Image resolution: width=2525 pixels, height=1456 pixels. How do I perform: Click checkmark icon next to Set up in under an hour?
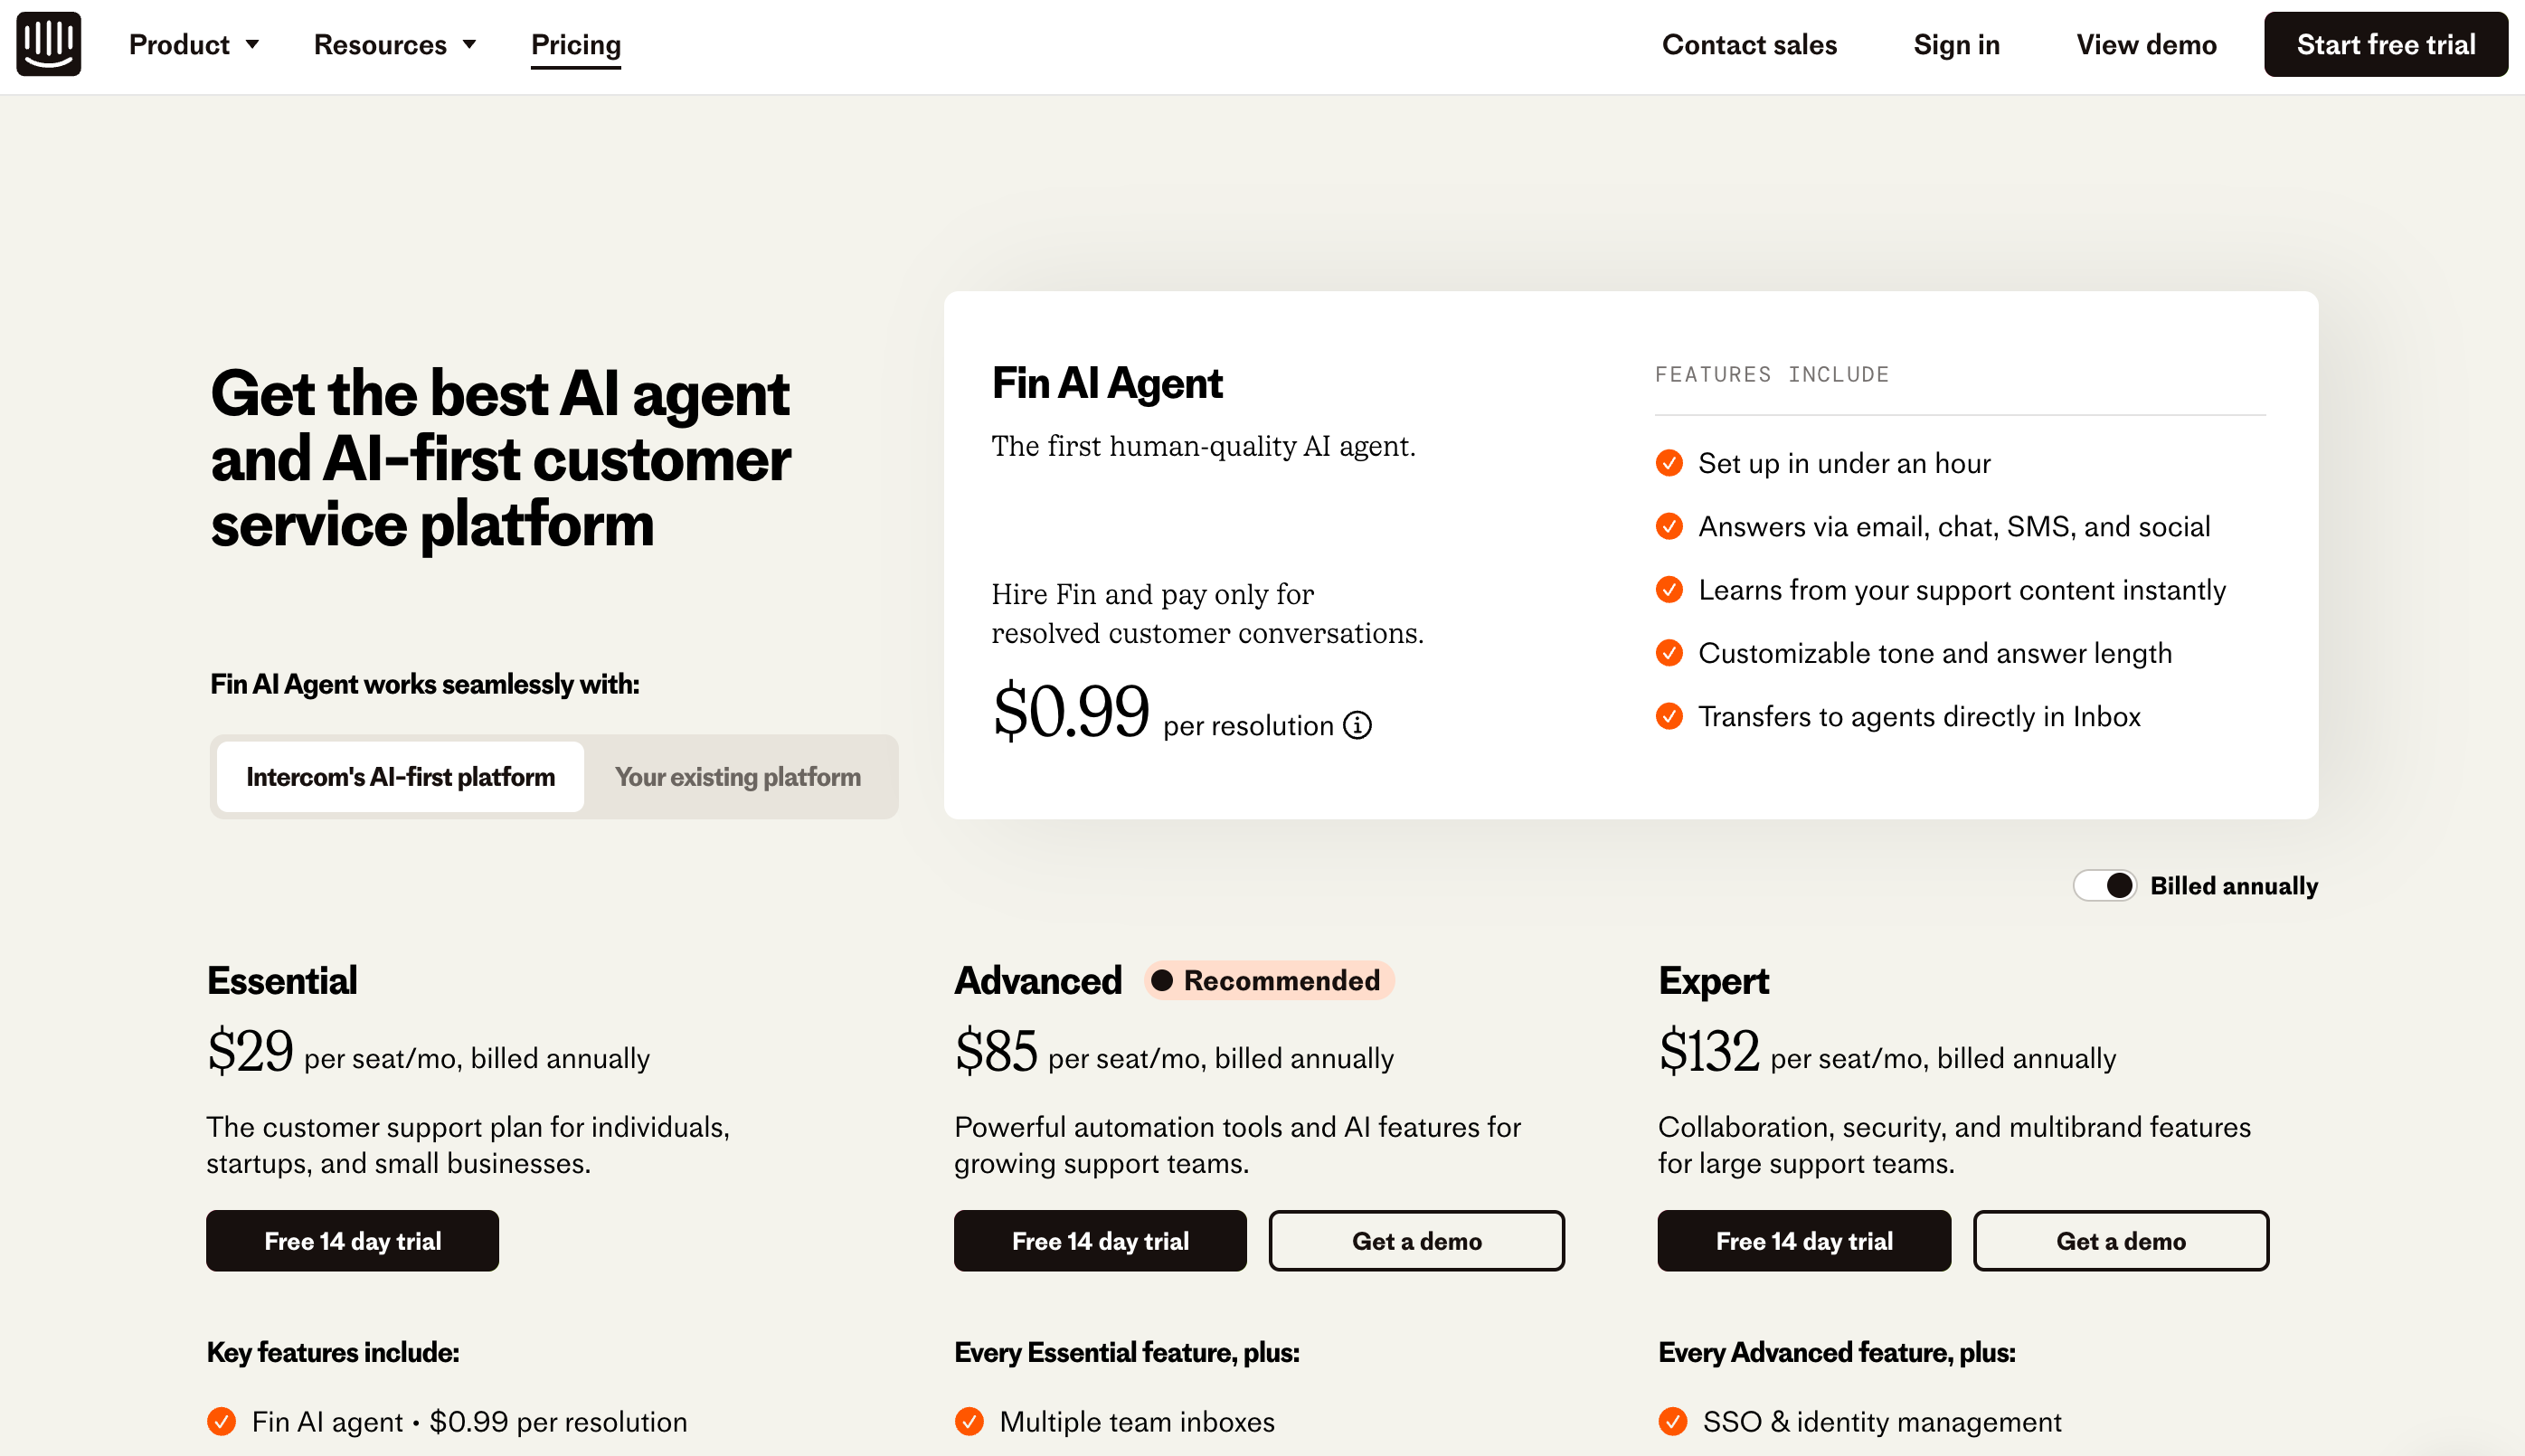pos(1669,463)
